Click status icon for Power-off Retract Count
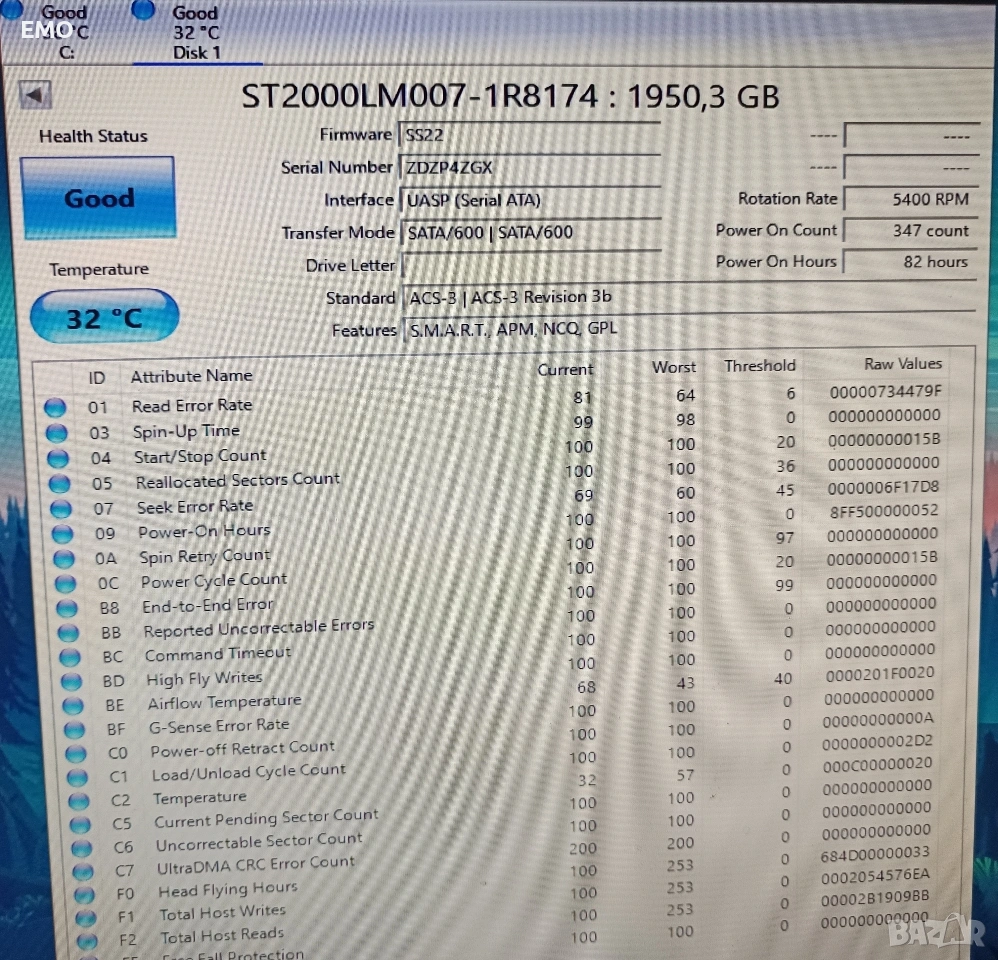Screen dimensions: 998x960 (x=76, y=753)
